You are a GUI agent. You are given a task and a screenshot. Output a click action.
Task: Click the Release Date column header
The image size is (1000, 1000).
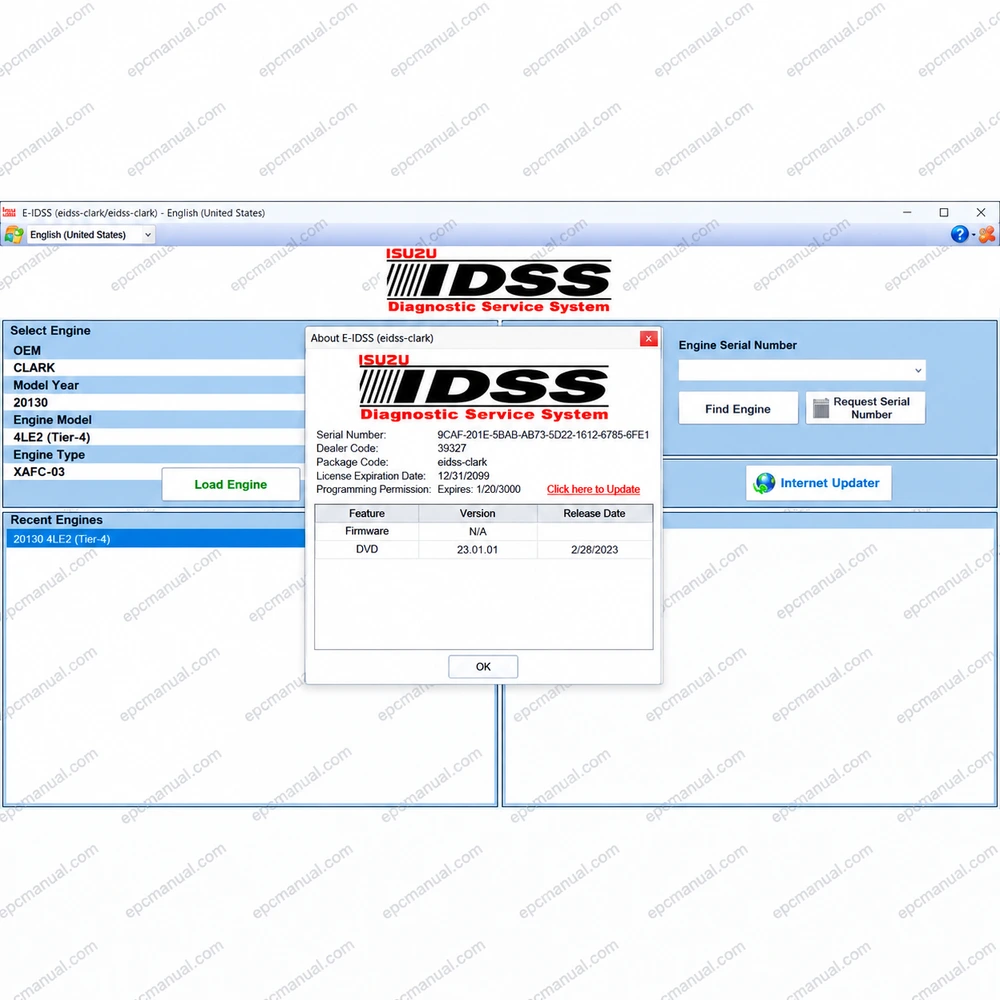coord(594,513)
